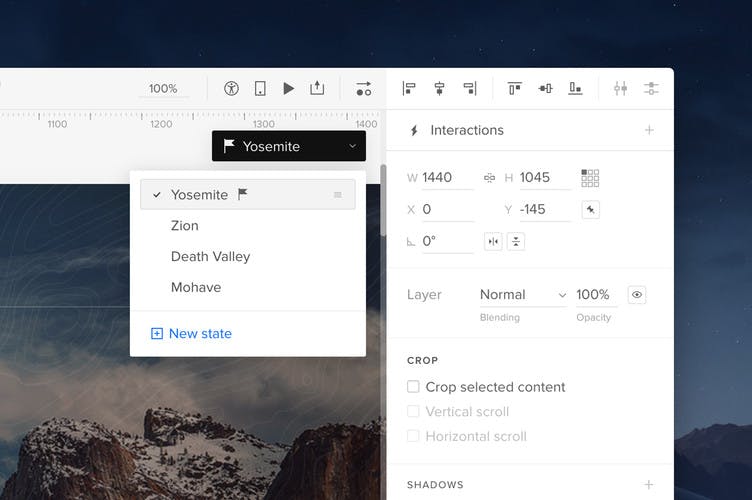Distribute selection vertically
Viewport: 752px width, 500px height.
(651, 88)
